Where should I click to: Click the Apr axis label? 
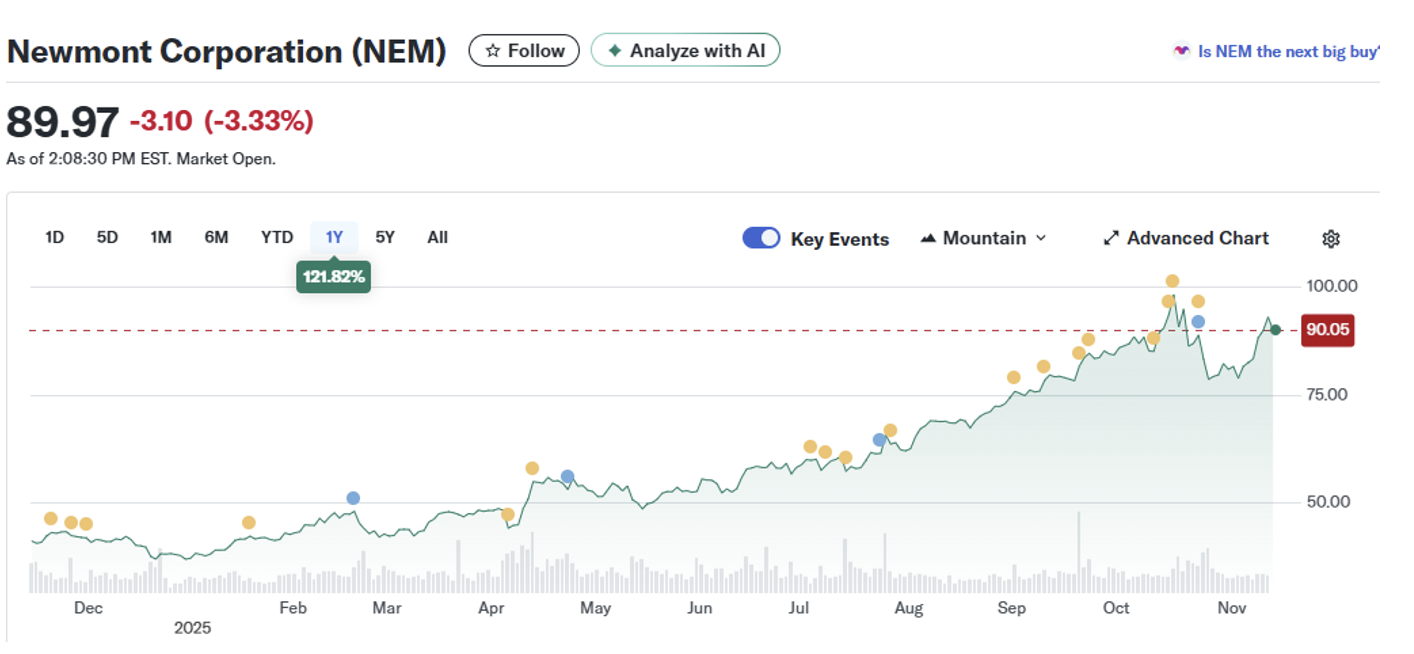[x=491, y=608]
